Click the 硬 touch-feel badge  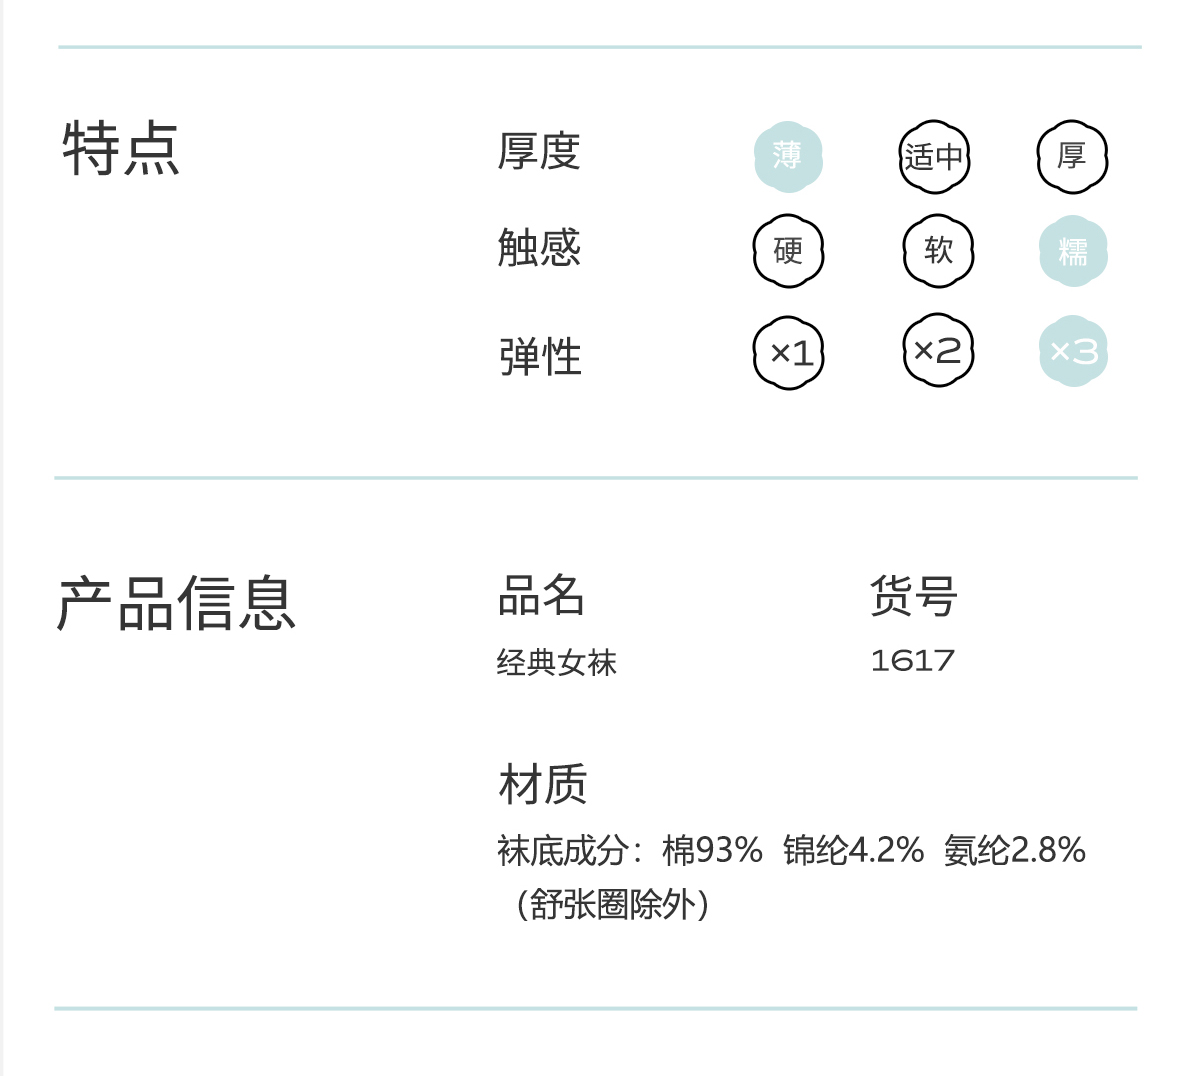(x=788, y=251)
